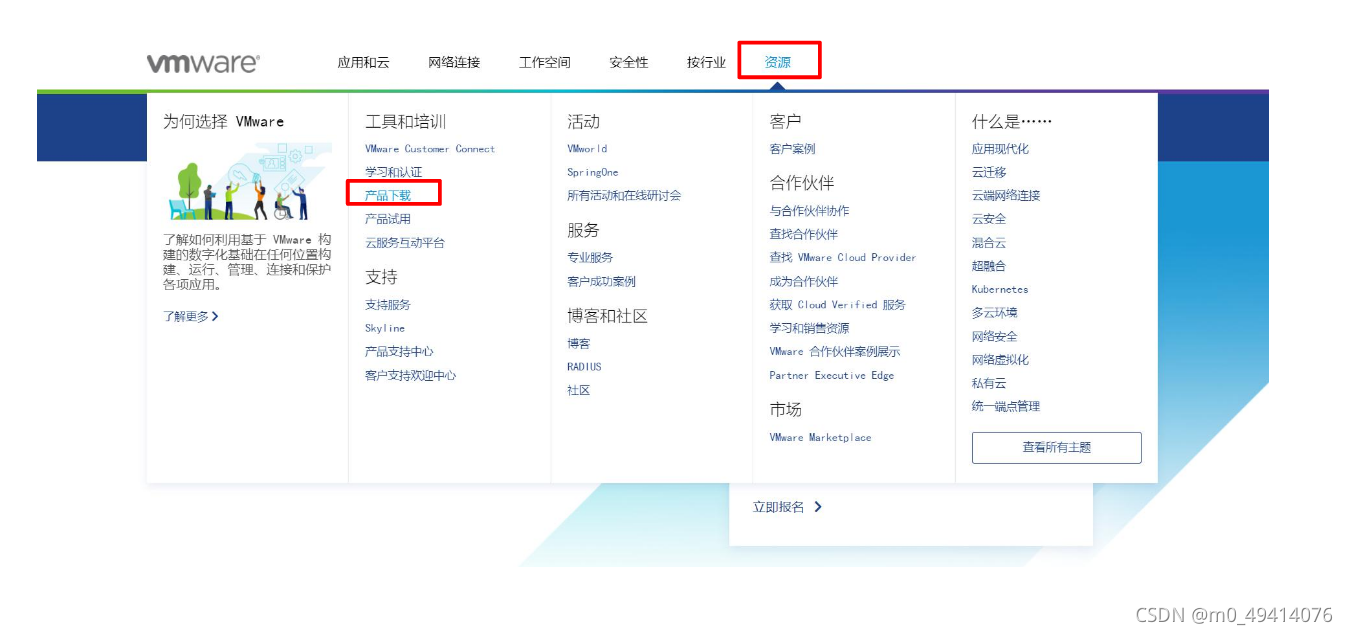Open the SpringOne link

coord(593,172)
